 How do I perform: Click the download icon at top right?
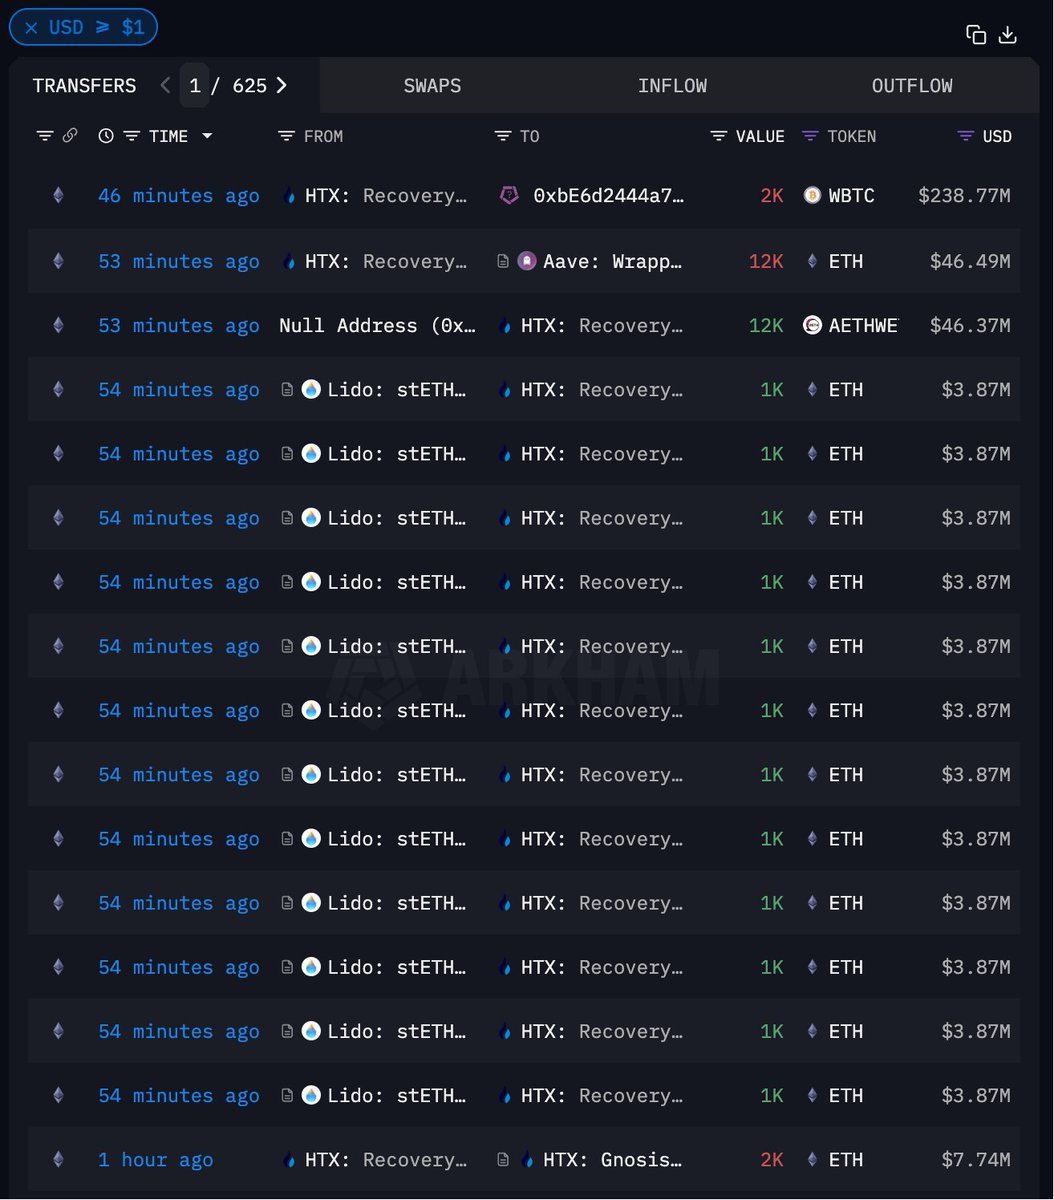coord(1008,35)
